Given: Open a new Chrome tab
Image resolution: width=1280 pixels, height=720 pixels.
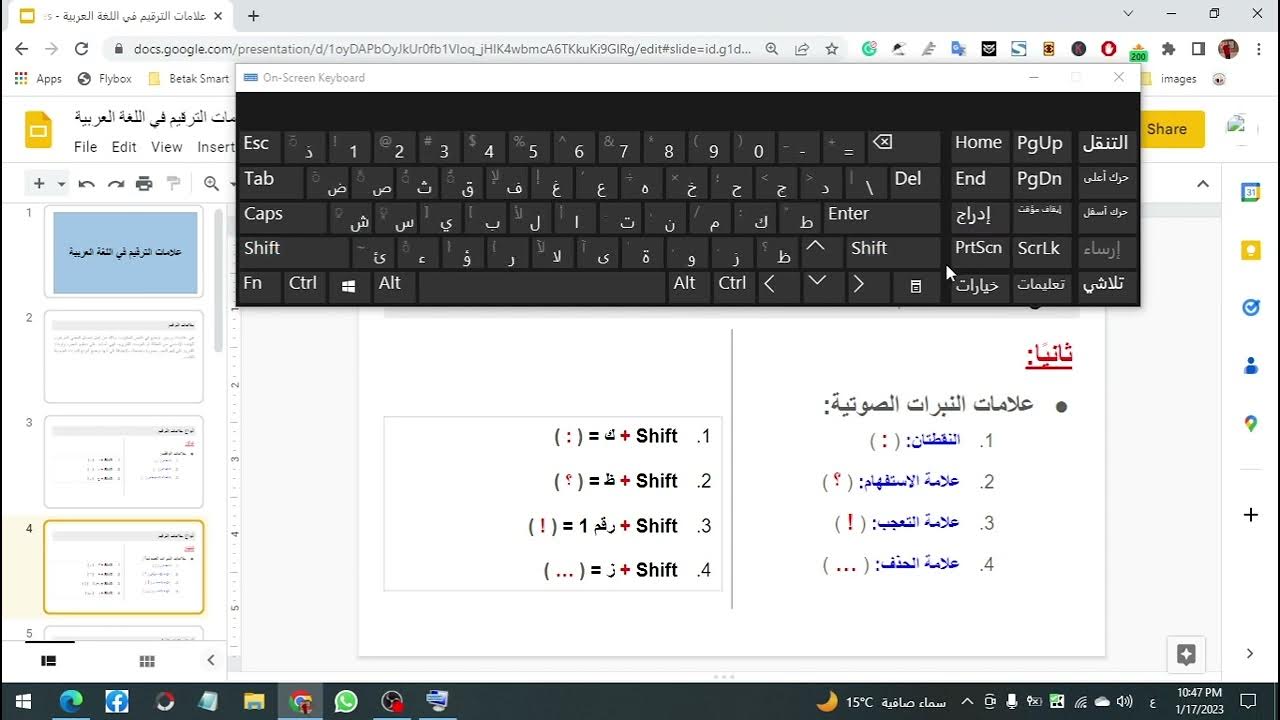Looking at the screenshot, I should pyautogui.click(x=253, y=16).
